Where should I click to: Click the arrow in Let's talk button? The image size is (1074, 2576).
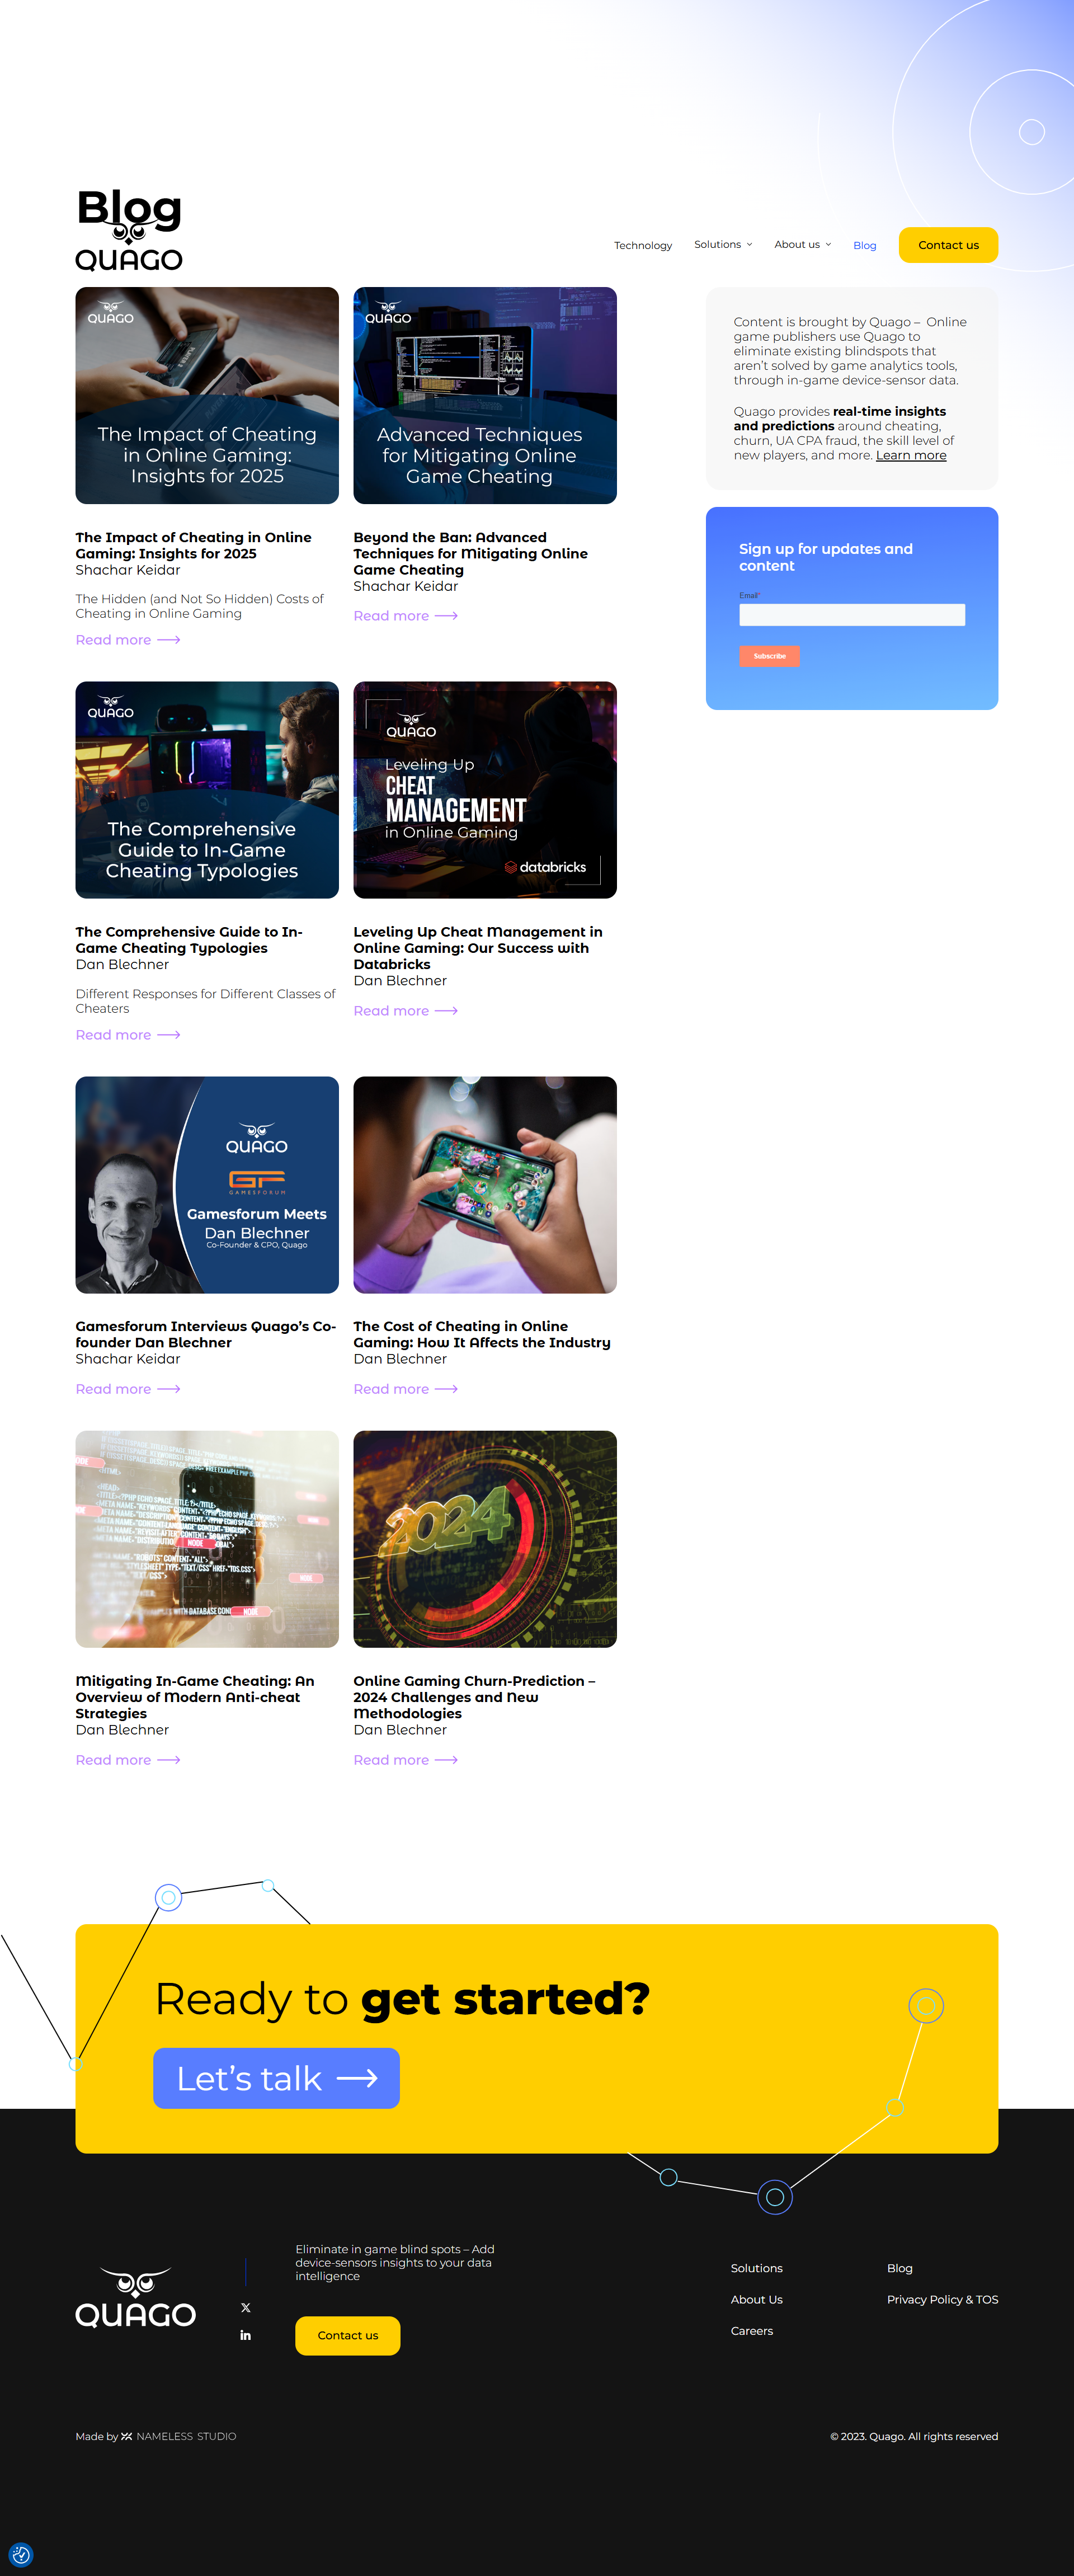tap(357, 2078)
